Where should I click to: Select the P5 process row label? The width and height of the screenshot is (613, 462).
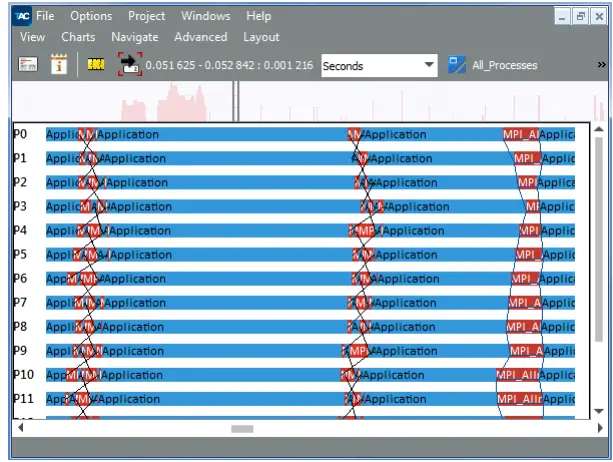[20, 254]
